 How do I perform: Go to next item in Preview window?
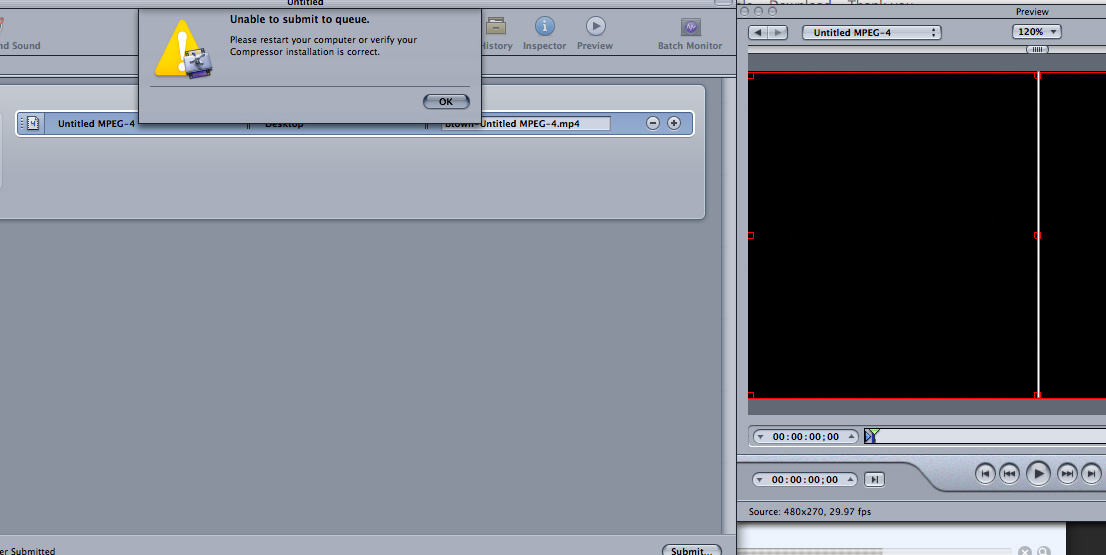(x=778, y=32)
